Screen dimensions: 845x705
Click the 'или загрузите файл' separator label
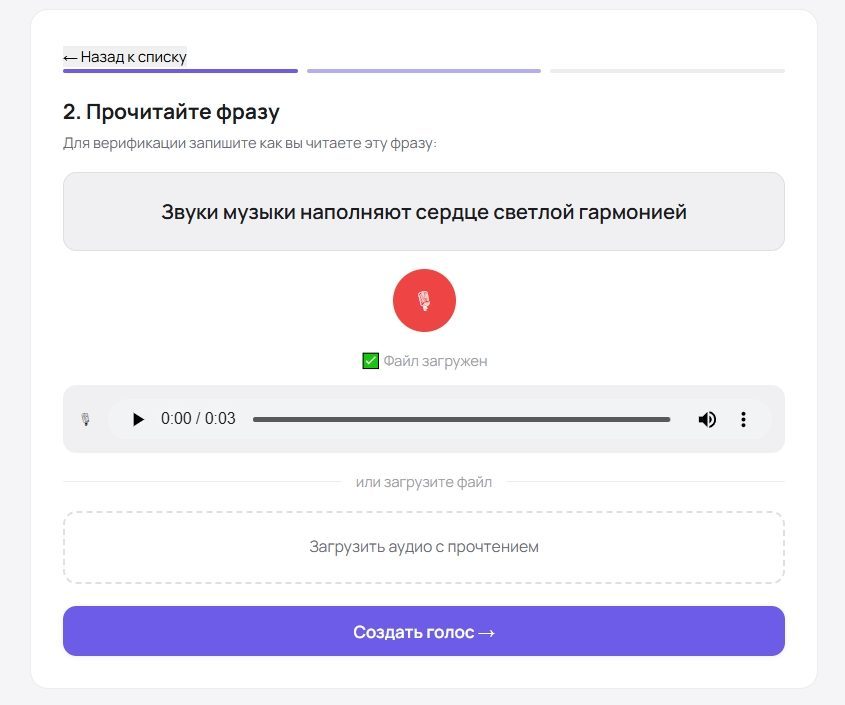point(424,482)
